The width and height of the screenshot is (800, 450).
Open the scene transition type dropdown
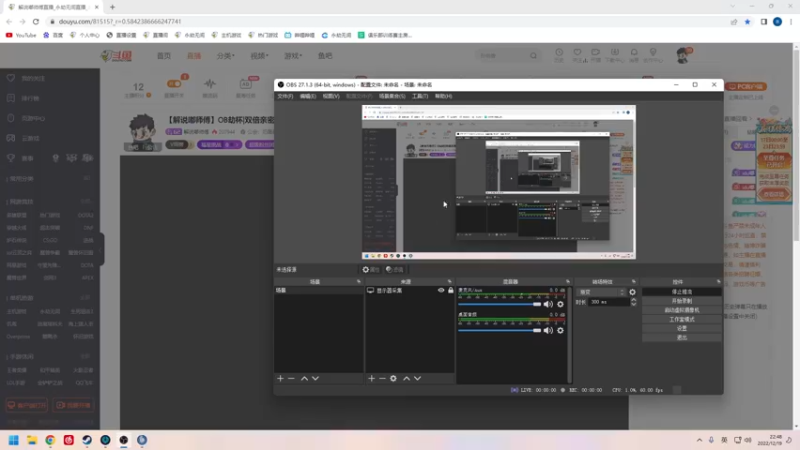pyautogui.click(x=602, y=292)
